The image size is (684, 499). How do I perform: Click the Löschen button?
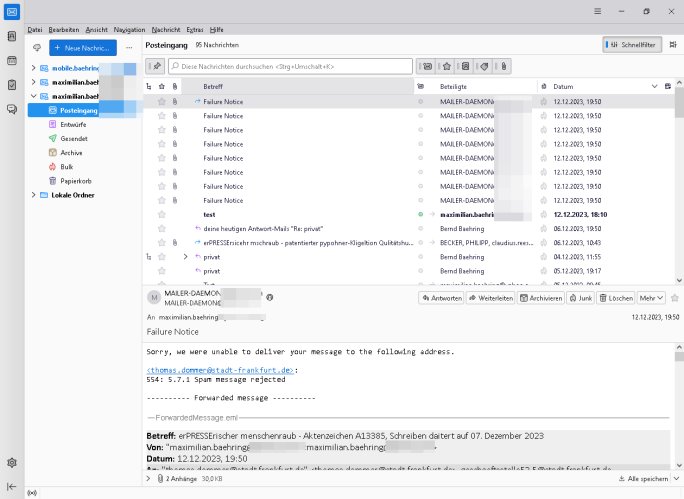[x=616, y=298]
